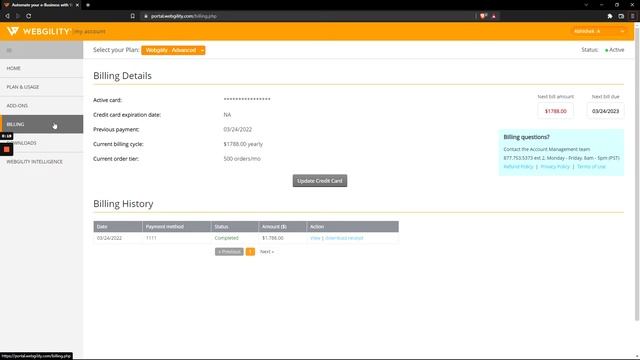
Task: Click the Next pagination link
Action: (267, 251)
